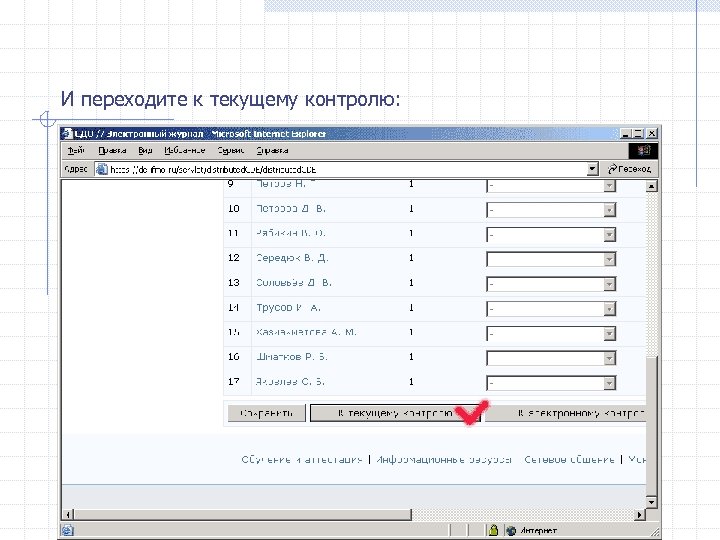Select student name Середюк В. Д.
Image resolution: width=720 pixels, height=540 pixels.
[x=292, y=258]
